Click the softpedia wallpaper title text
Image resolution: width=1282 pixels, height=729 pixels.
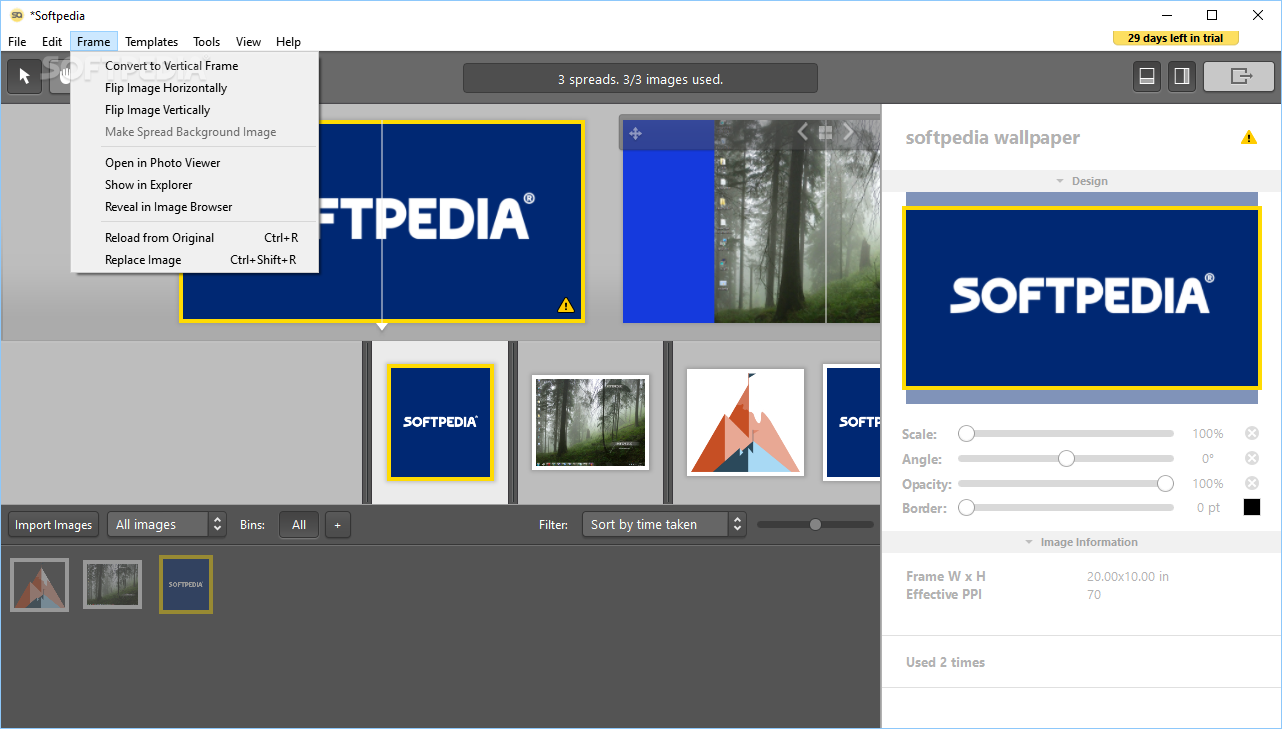992,138
